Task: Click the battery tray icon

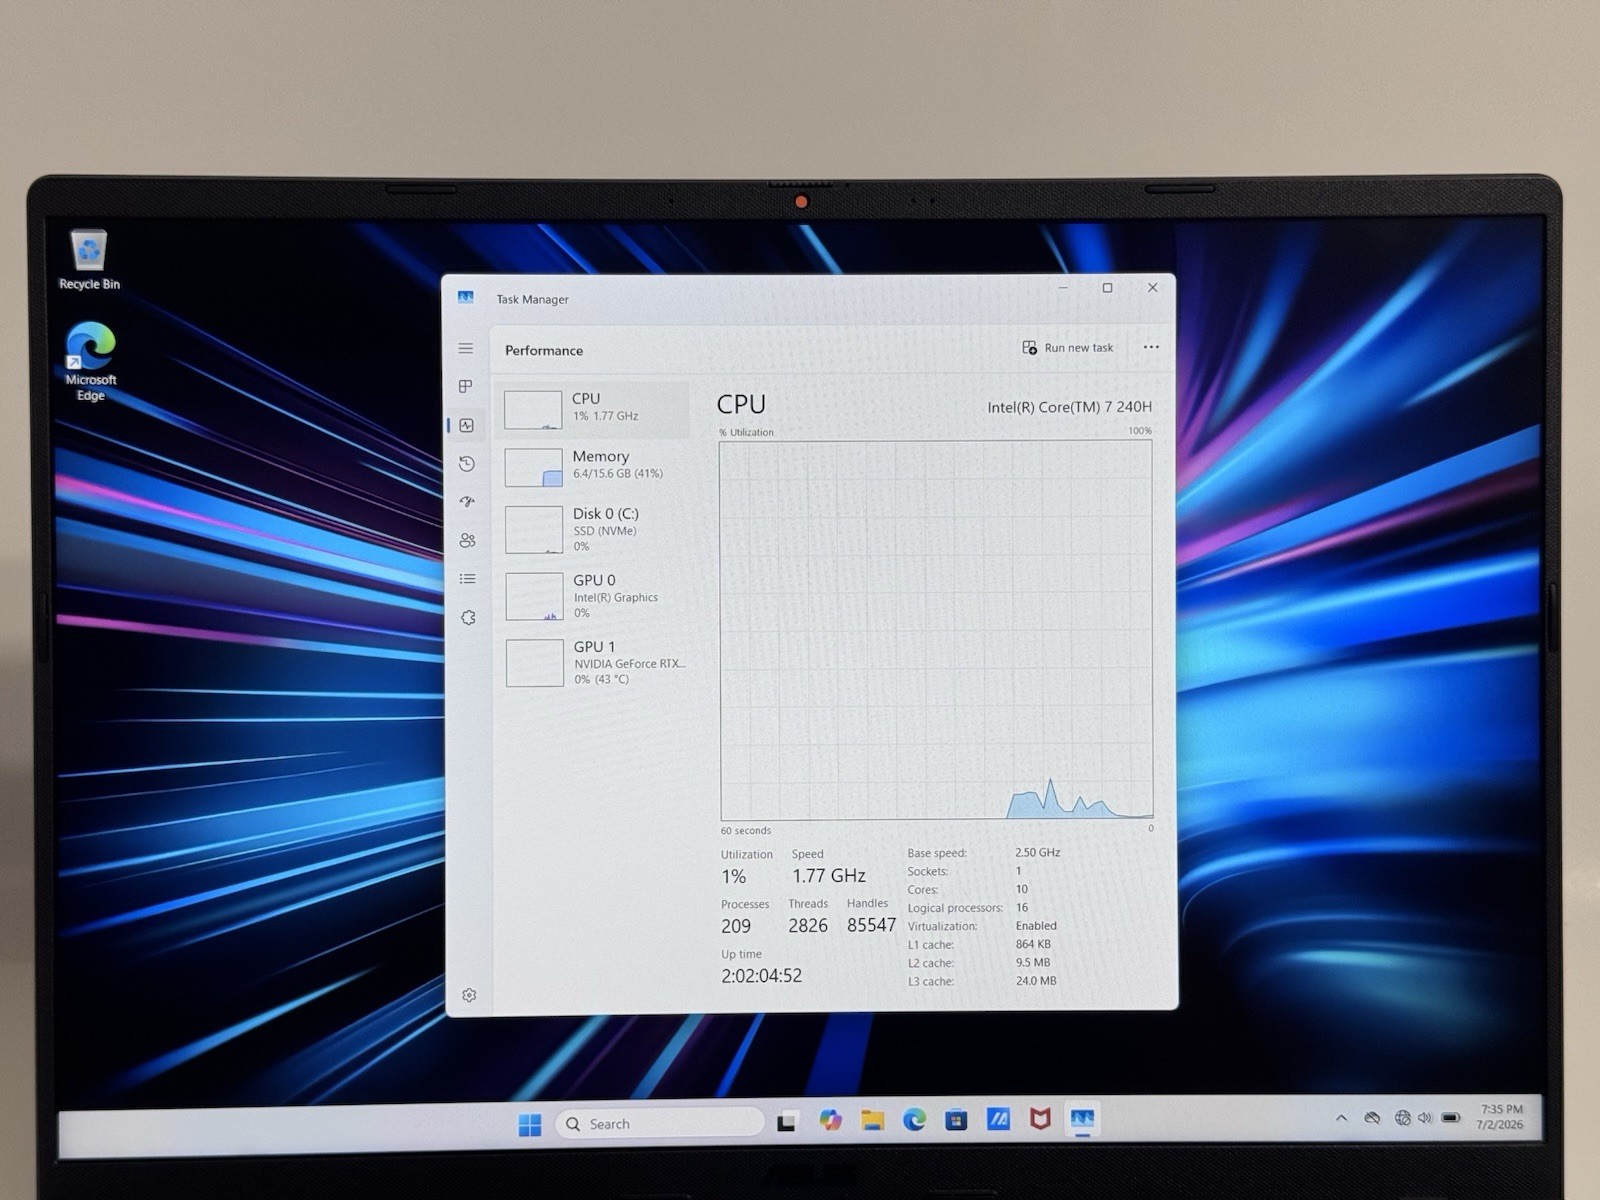Action: tap(1451, 1117)
